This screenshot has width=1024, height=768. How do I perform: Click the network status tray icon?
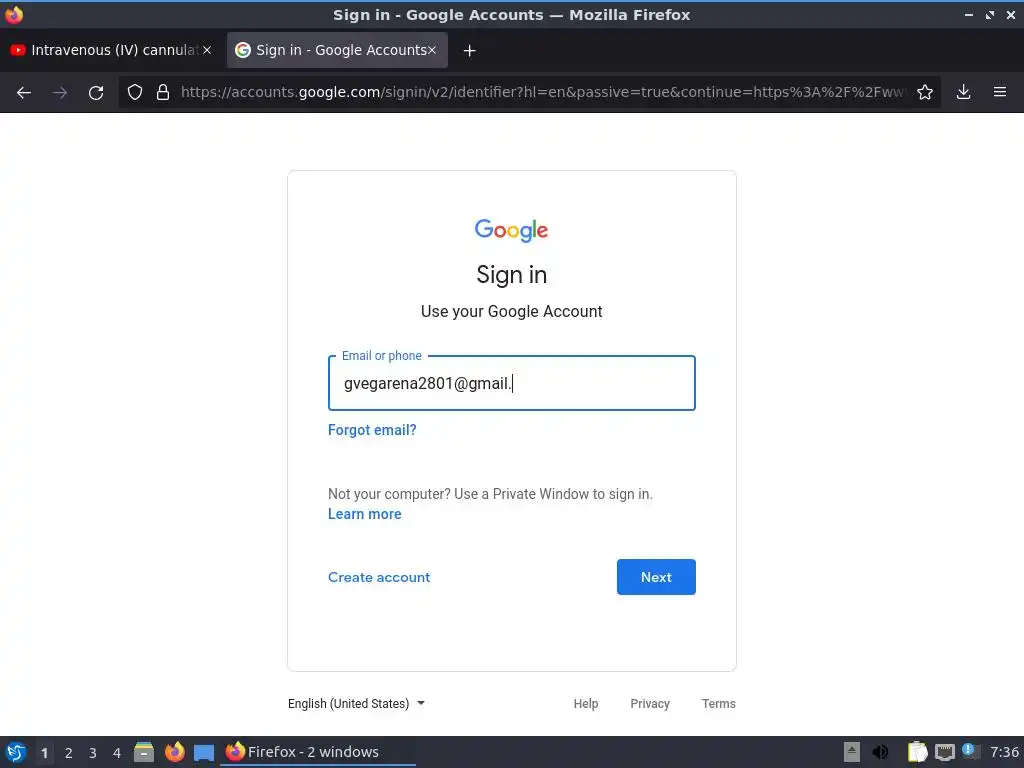point(944,752)
